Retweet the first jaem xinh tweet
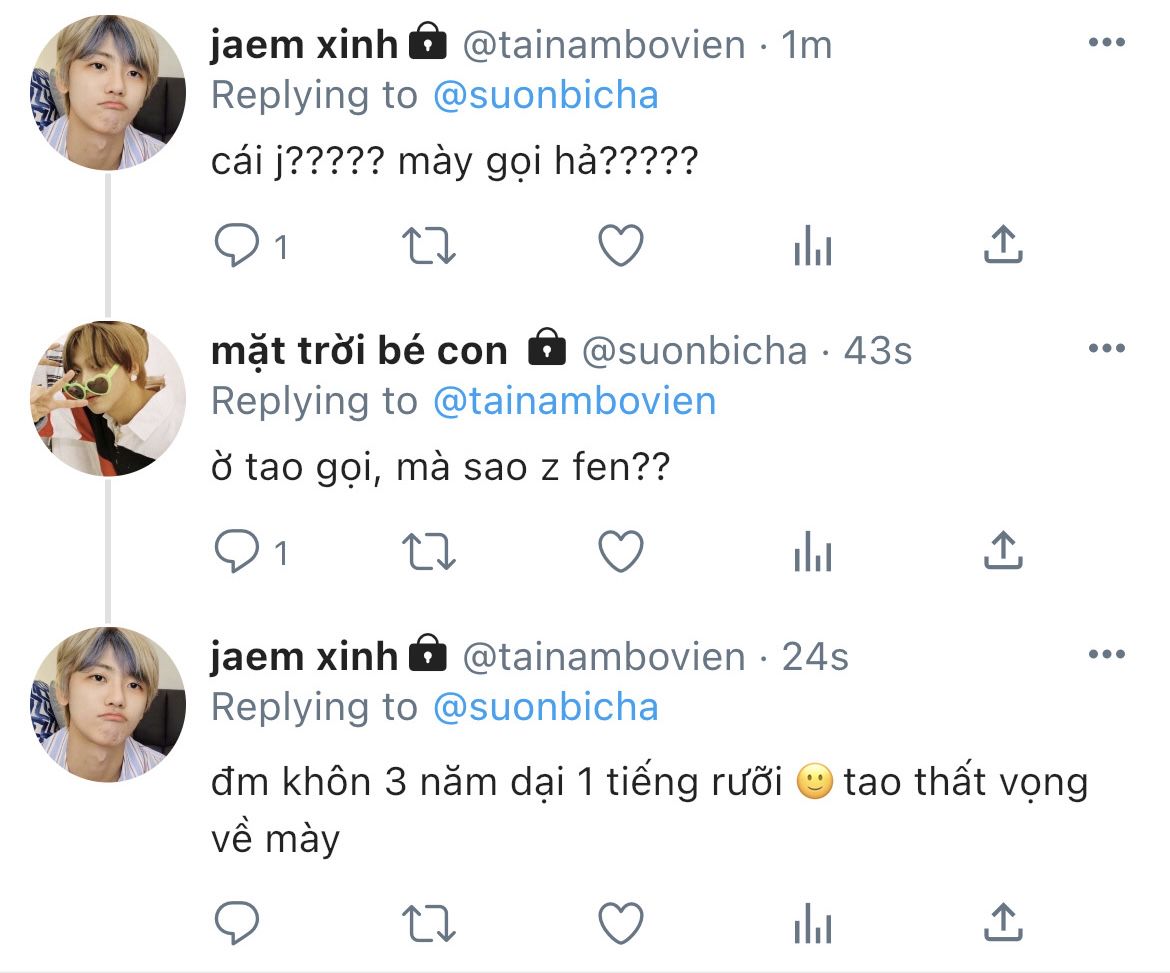Screen dimensions: 1170x973 (x=428, y=246)
